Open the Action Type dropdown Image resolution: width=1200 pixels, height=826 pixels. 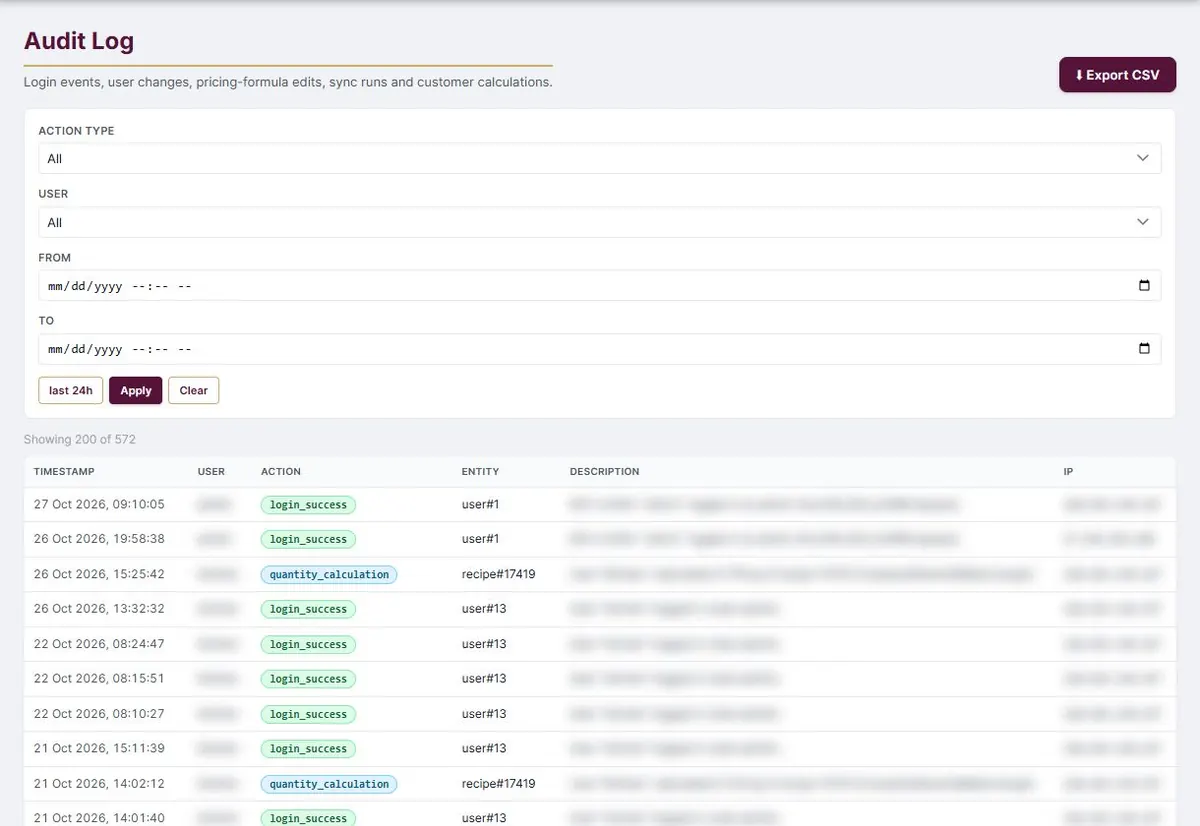(600, 158)
